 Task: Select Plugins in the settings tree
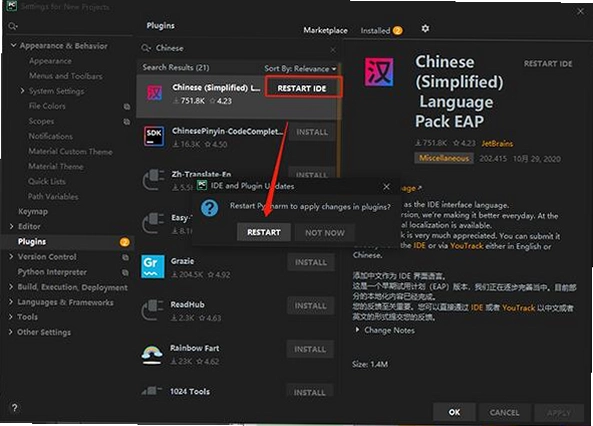[32, 241]
